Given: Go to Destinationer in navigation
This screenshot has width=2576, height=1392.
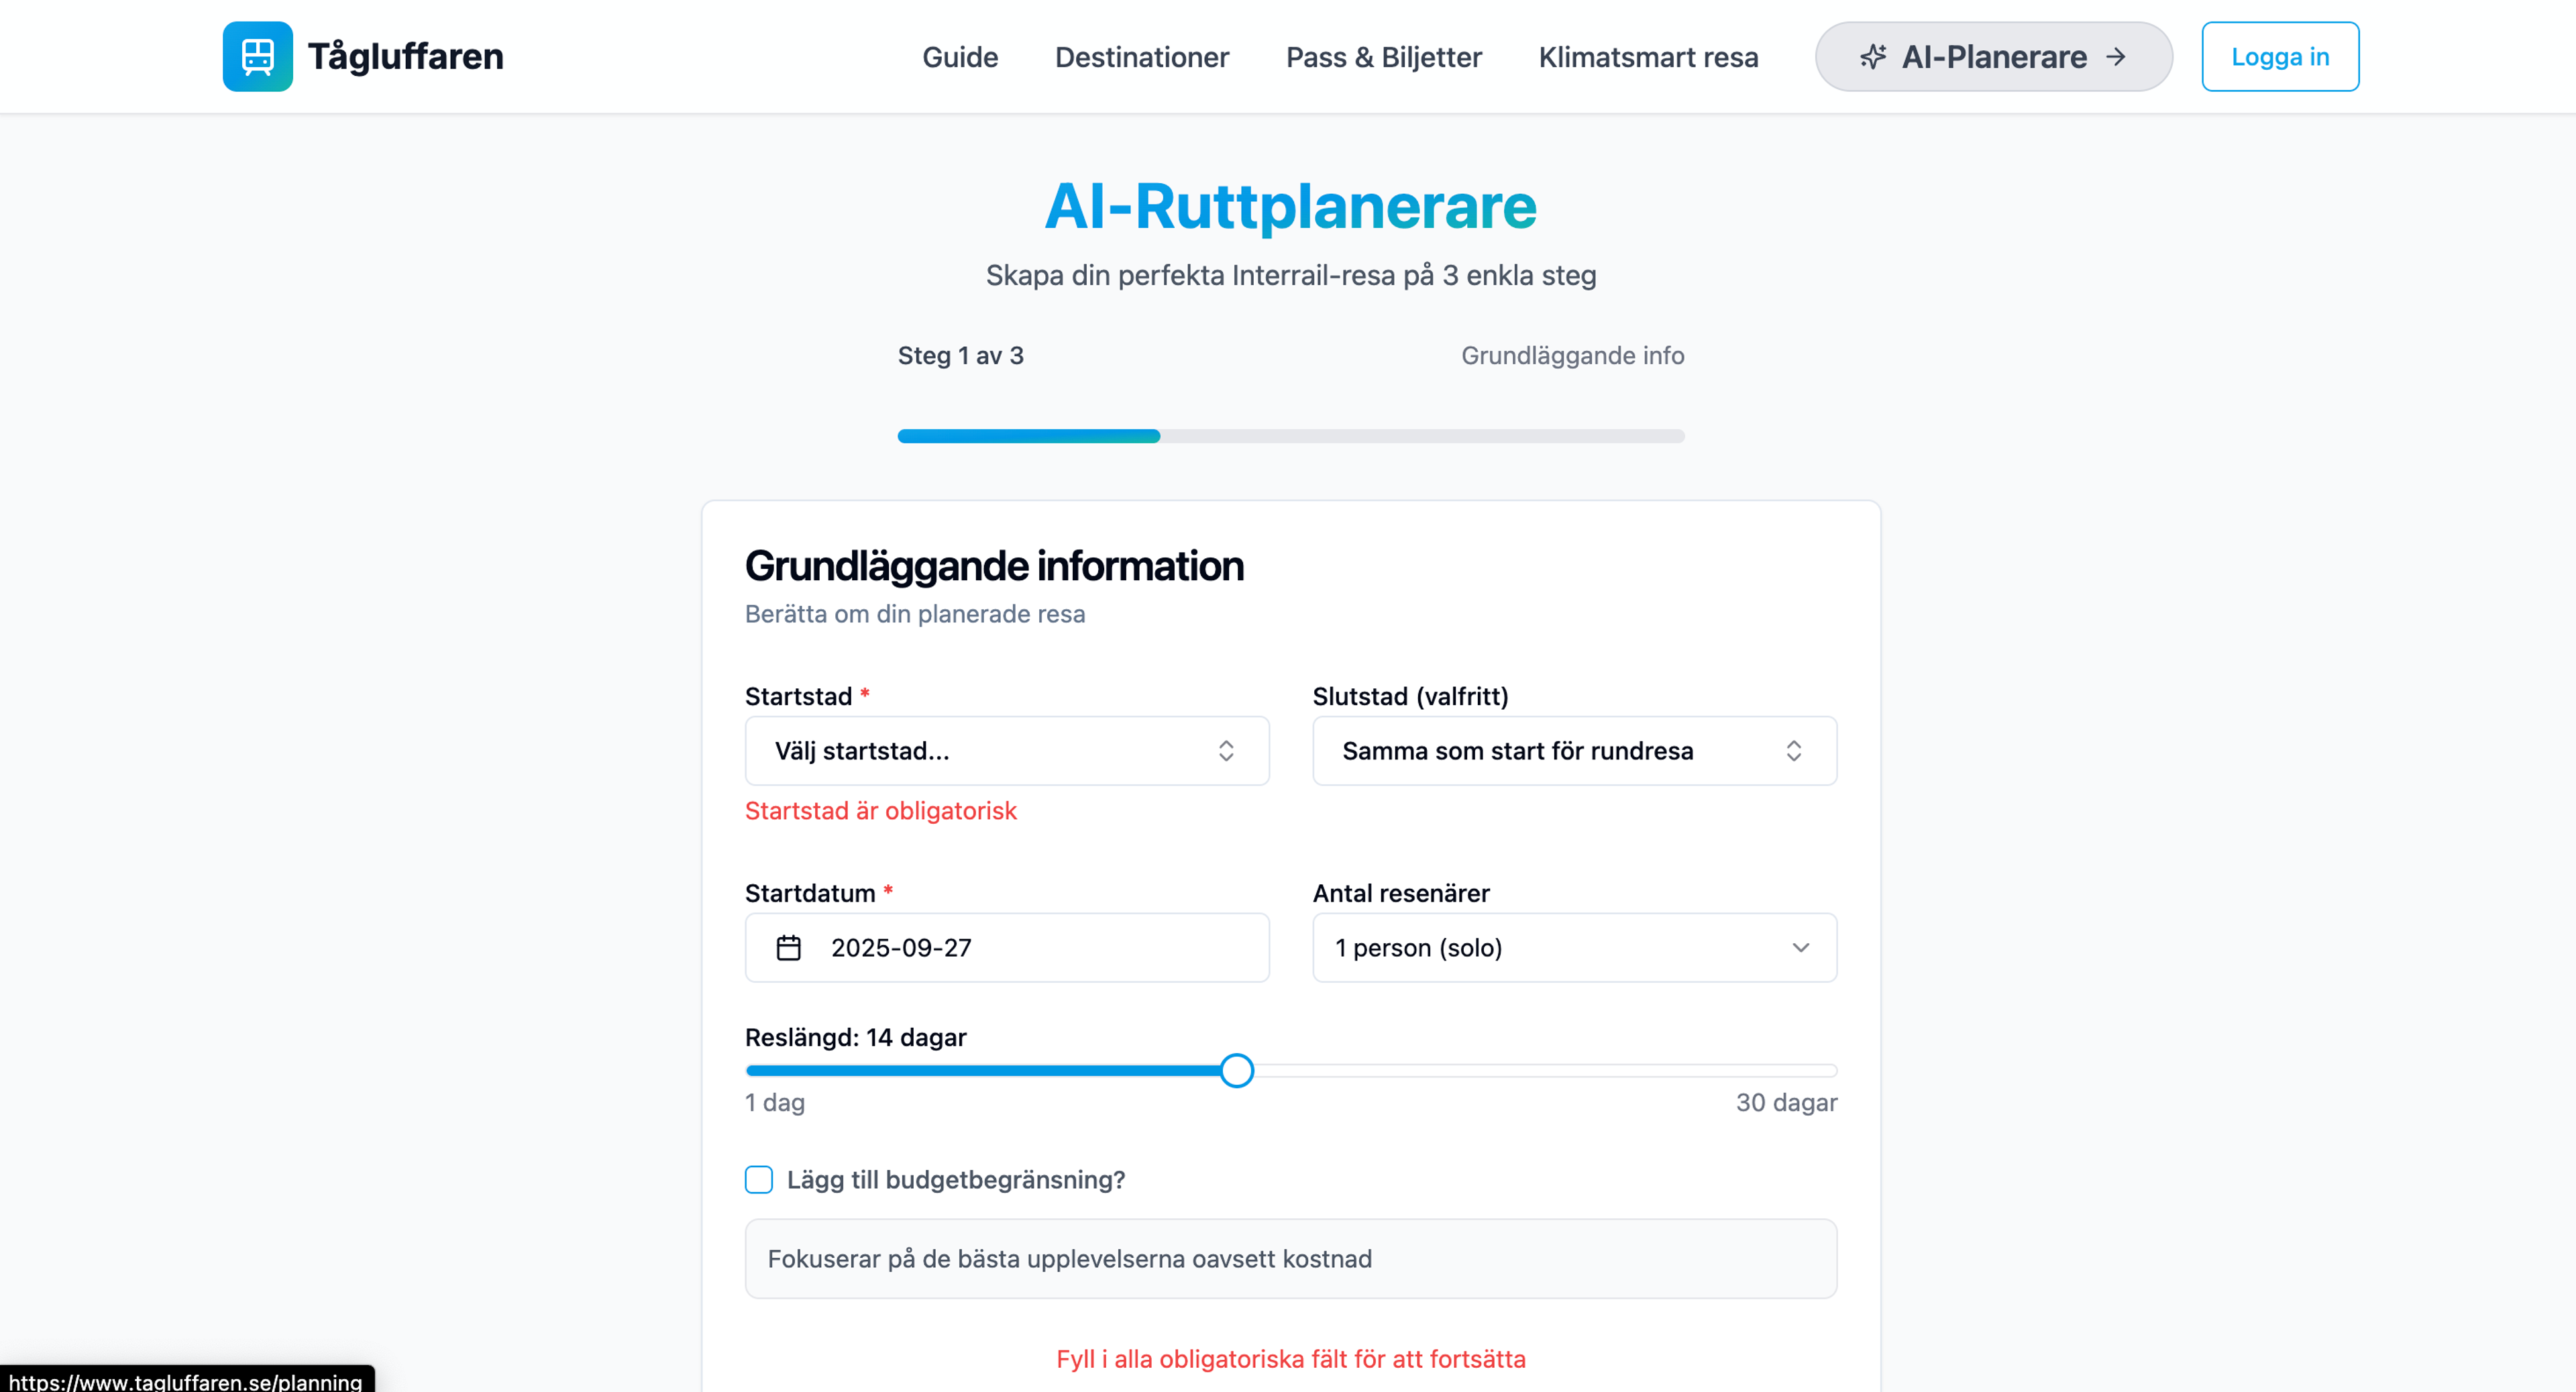Looking at the screenshot, I should point(1141,57).
